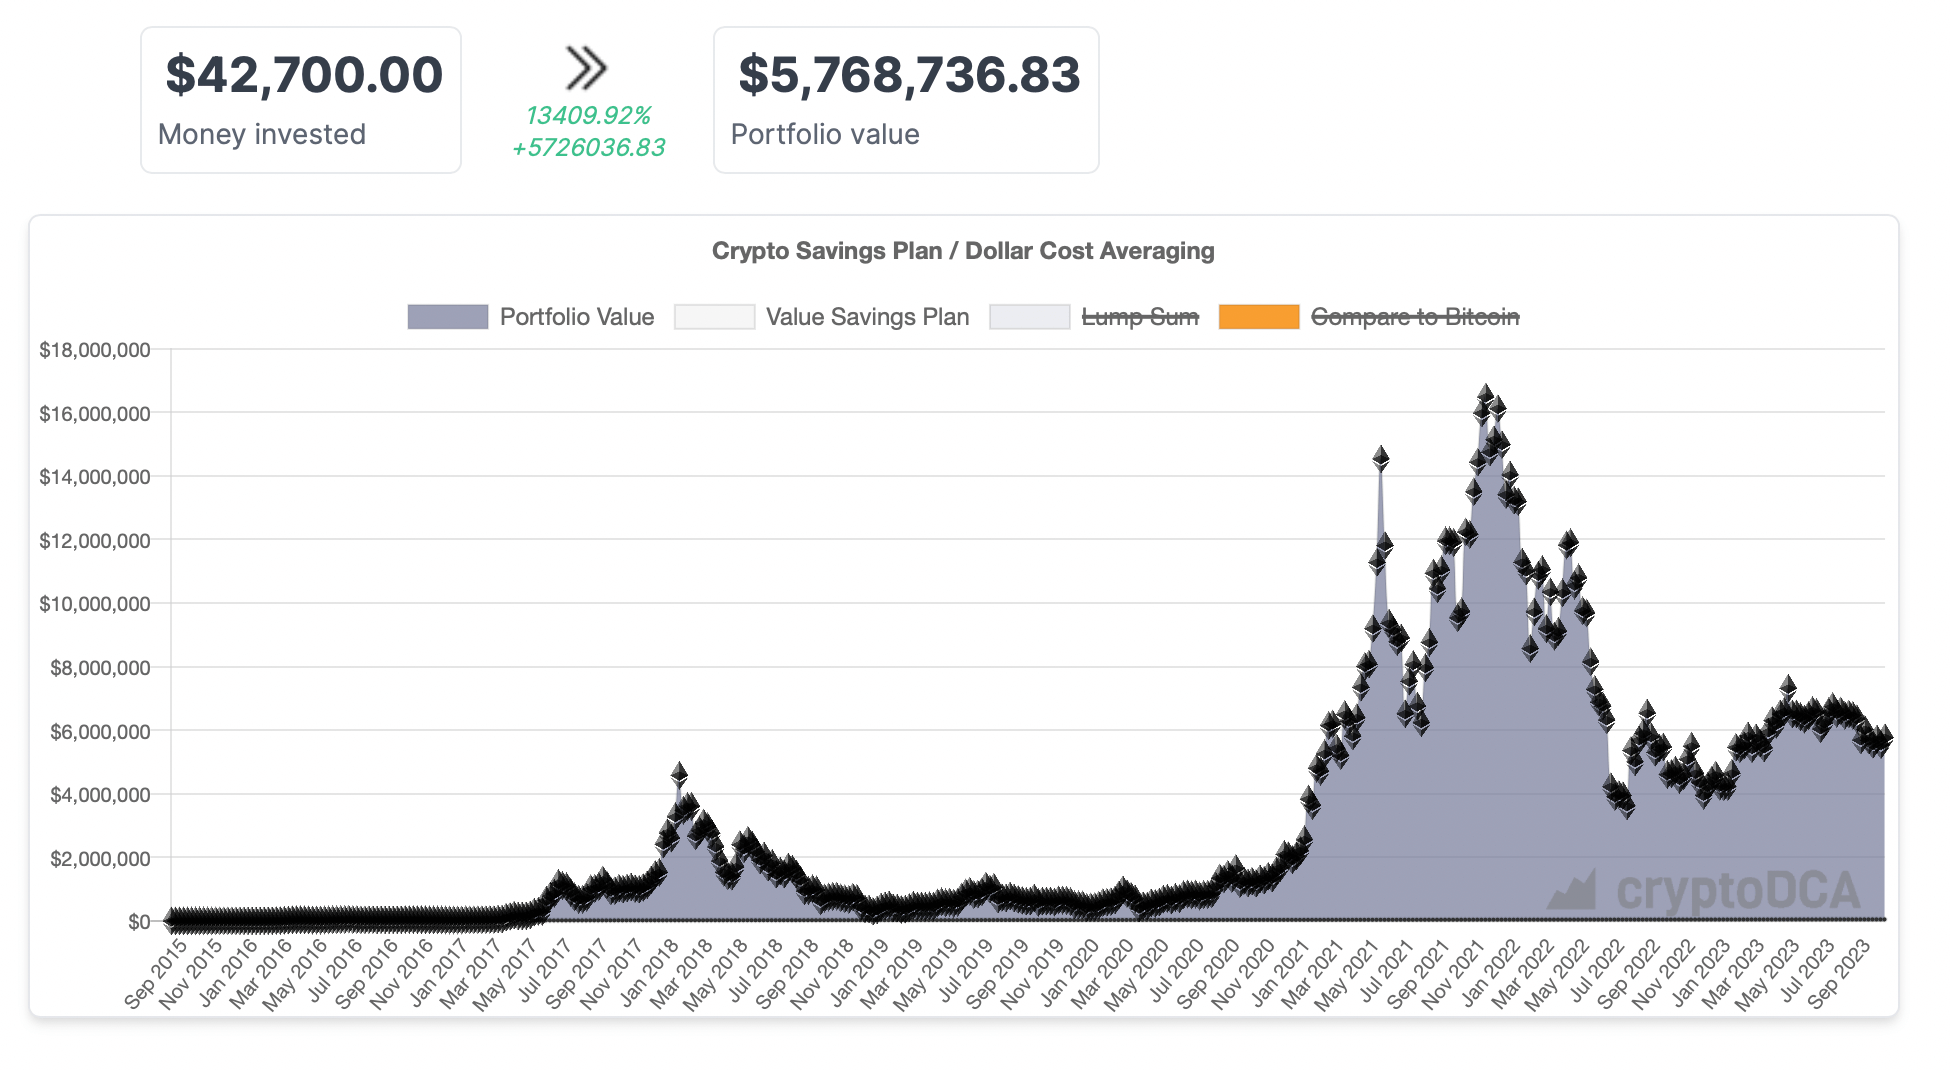Click the 13409.92% gain text
Viewport: 1950px width, 1070px height.
(x=588, y=116)
